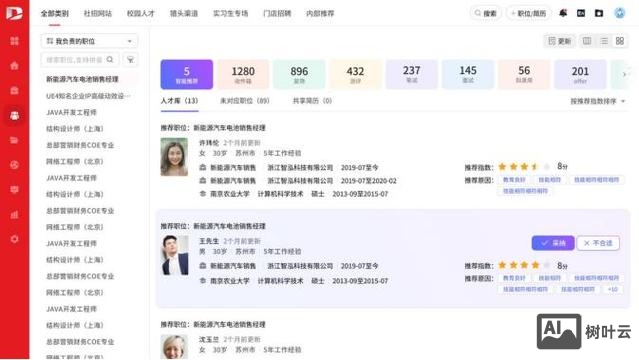Select the 201 offer stage card

click(x=580, y=74)
